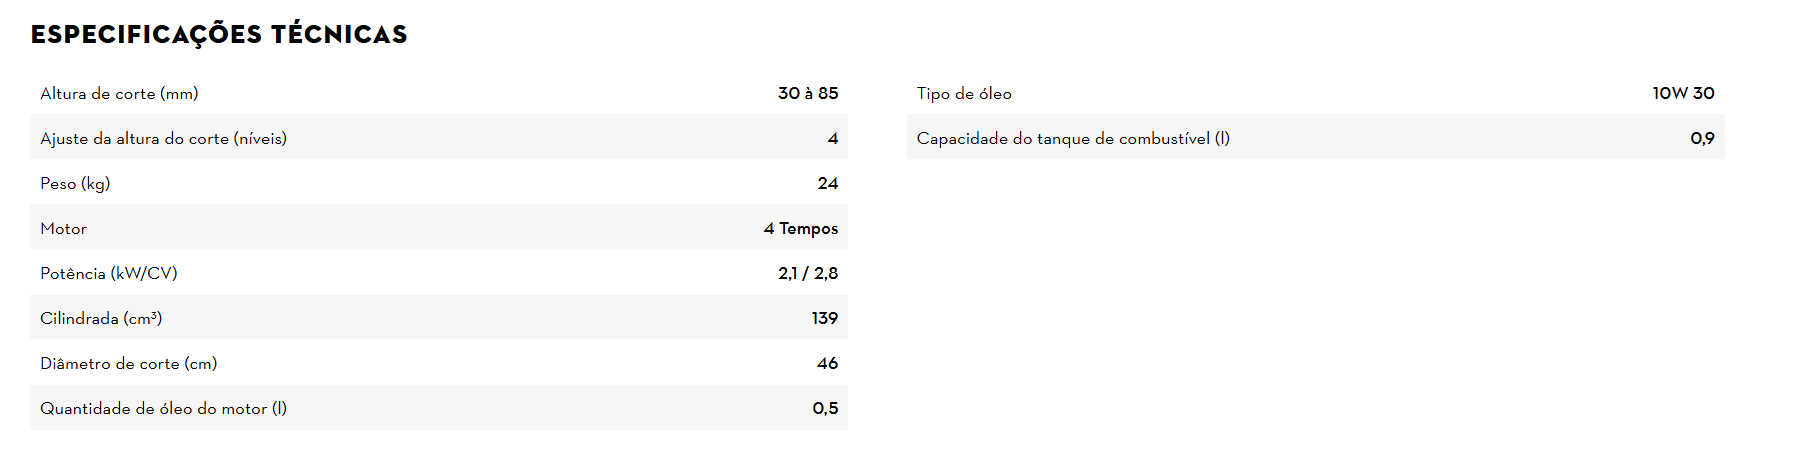The image size is (1801, 457).
Task: Click Quantidade de óleo do motor label
Action: click(x=163, y=408)
